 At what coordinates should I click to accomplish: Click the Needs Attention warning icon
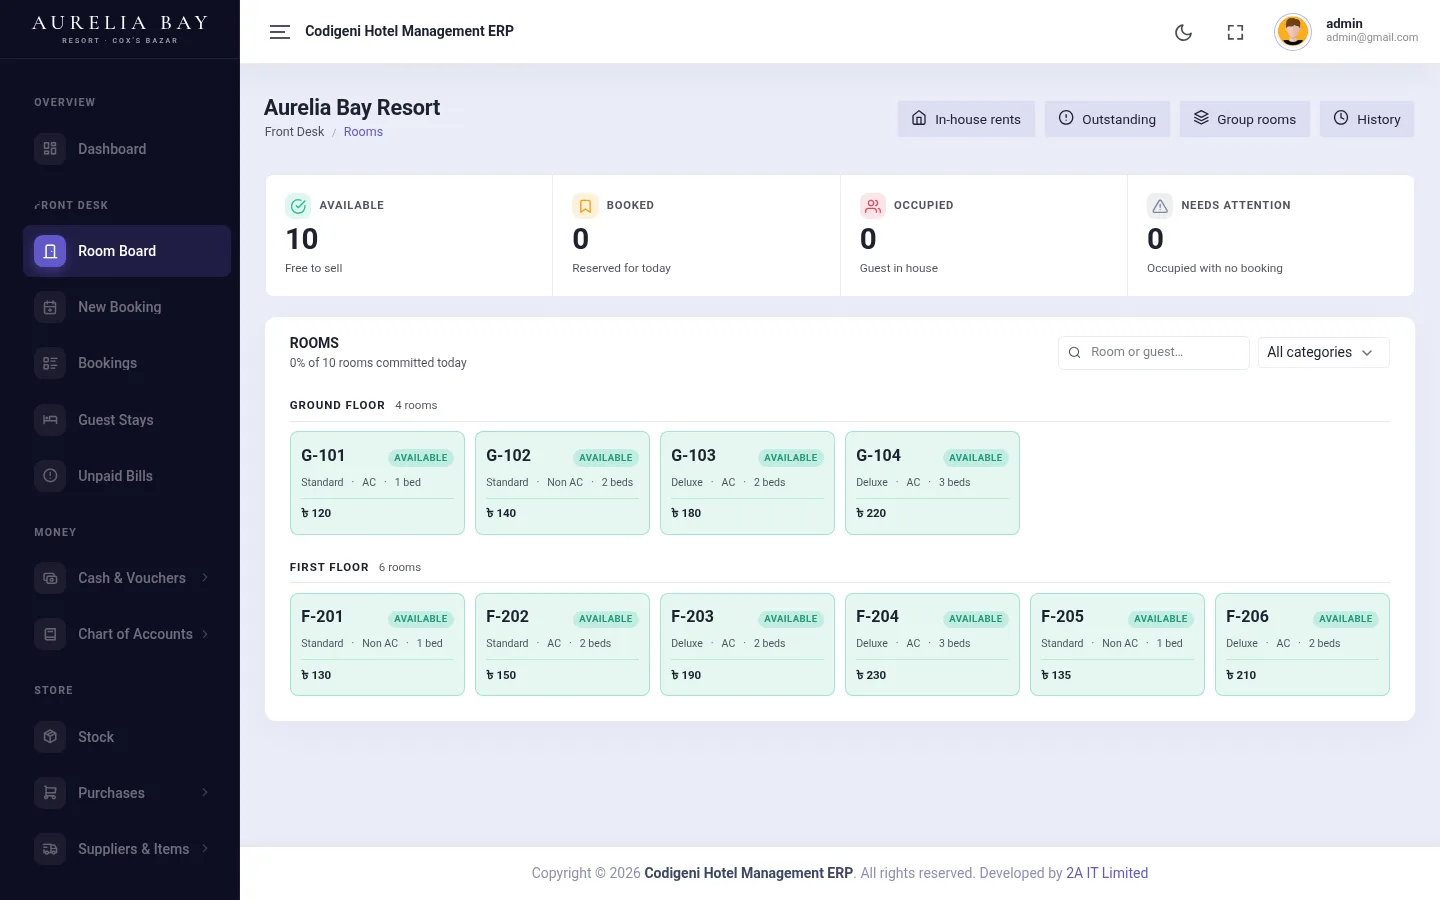tap(1160, 206)
